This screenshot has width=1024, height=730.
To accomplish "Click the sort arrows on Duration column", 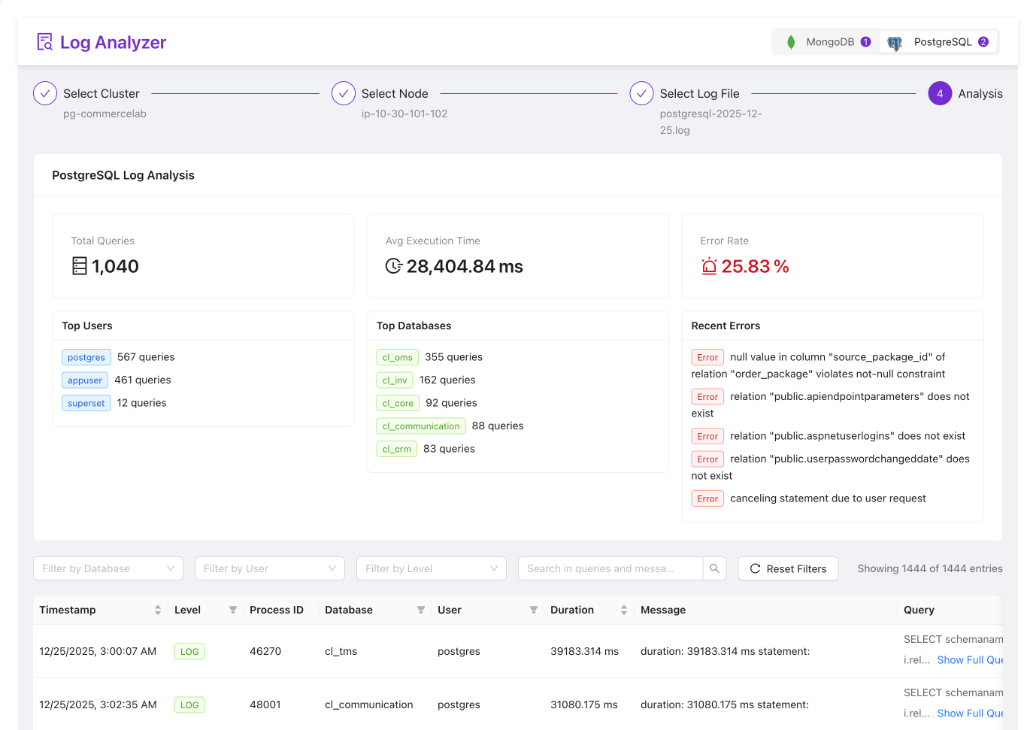I will point(623,609).
